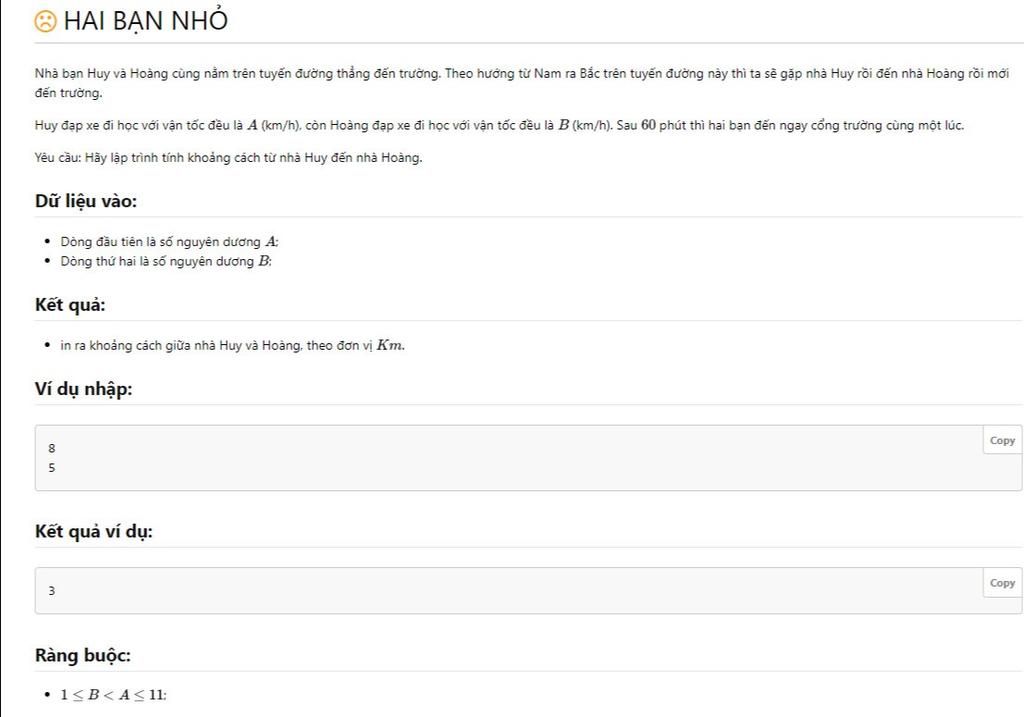Viewport: 1024px width, 717px height.
Task: Click the paragraph starting with Huy đạp xe
Action: pyautogui.click(x=499, y=125)
